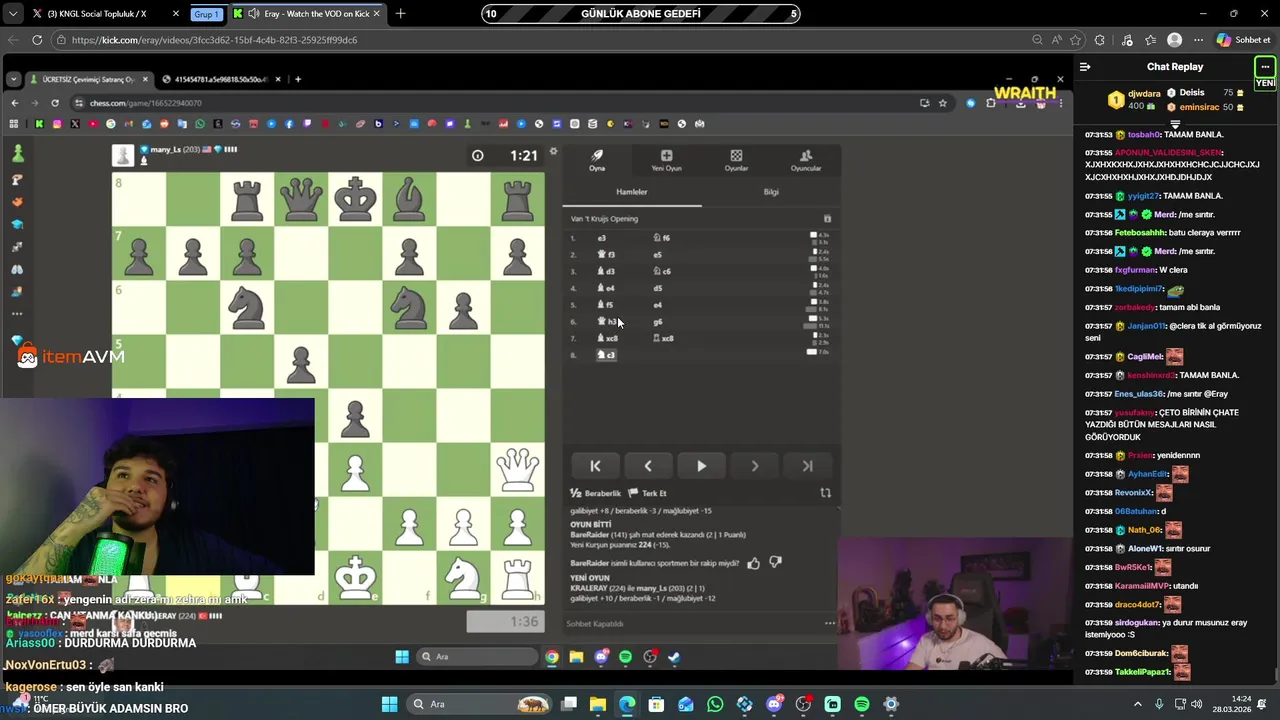Add page to favorites star icon
The height and width of the screenshot is (720, 1280).
pyautogui.click(x=1075, y=40)
